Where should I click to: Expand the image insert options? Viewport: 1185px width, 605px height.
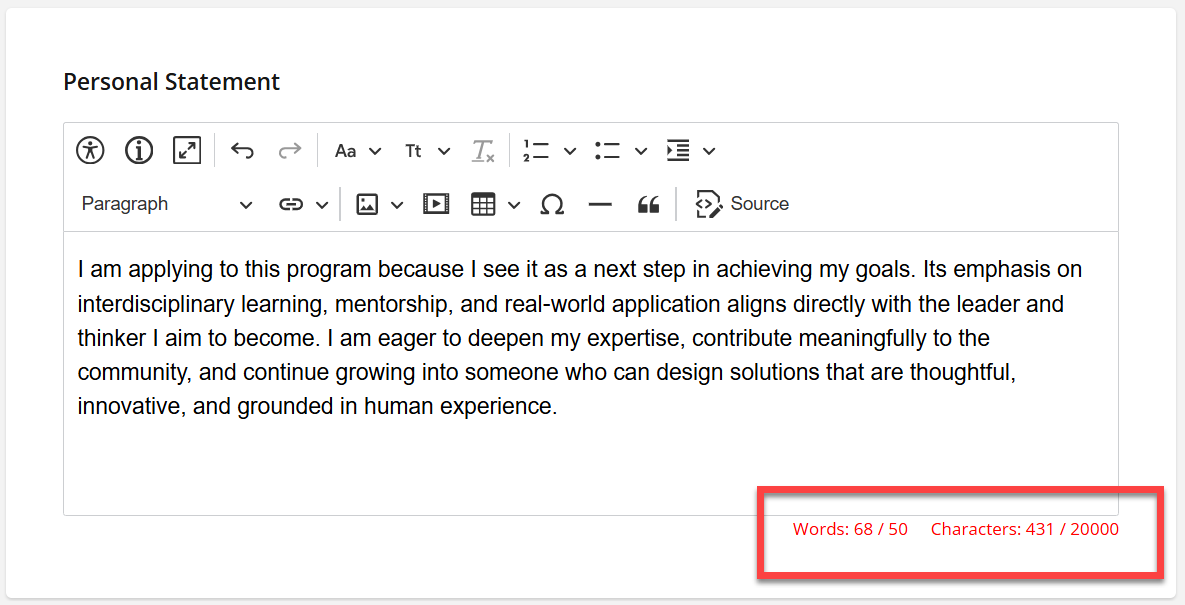pos(397,203)
